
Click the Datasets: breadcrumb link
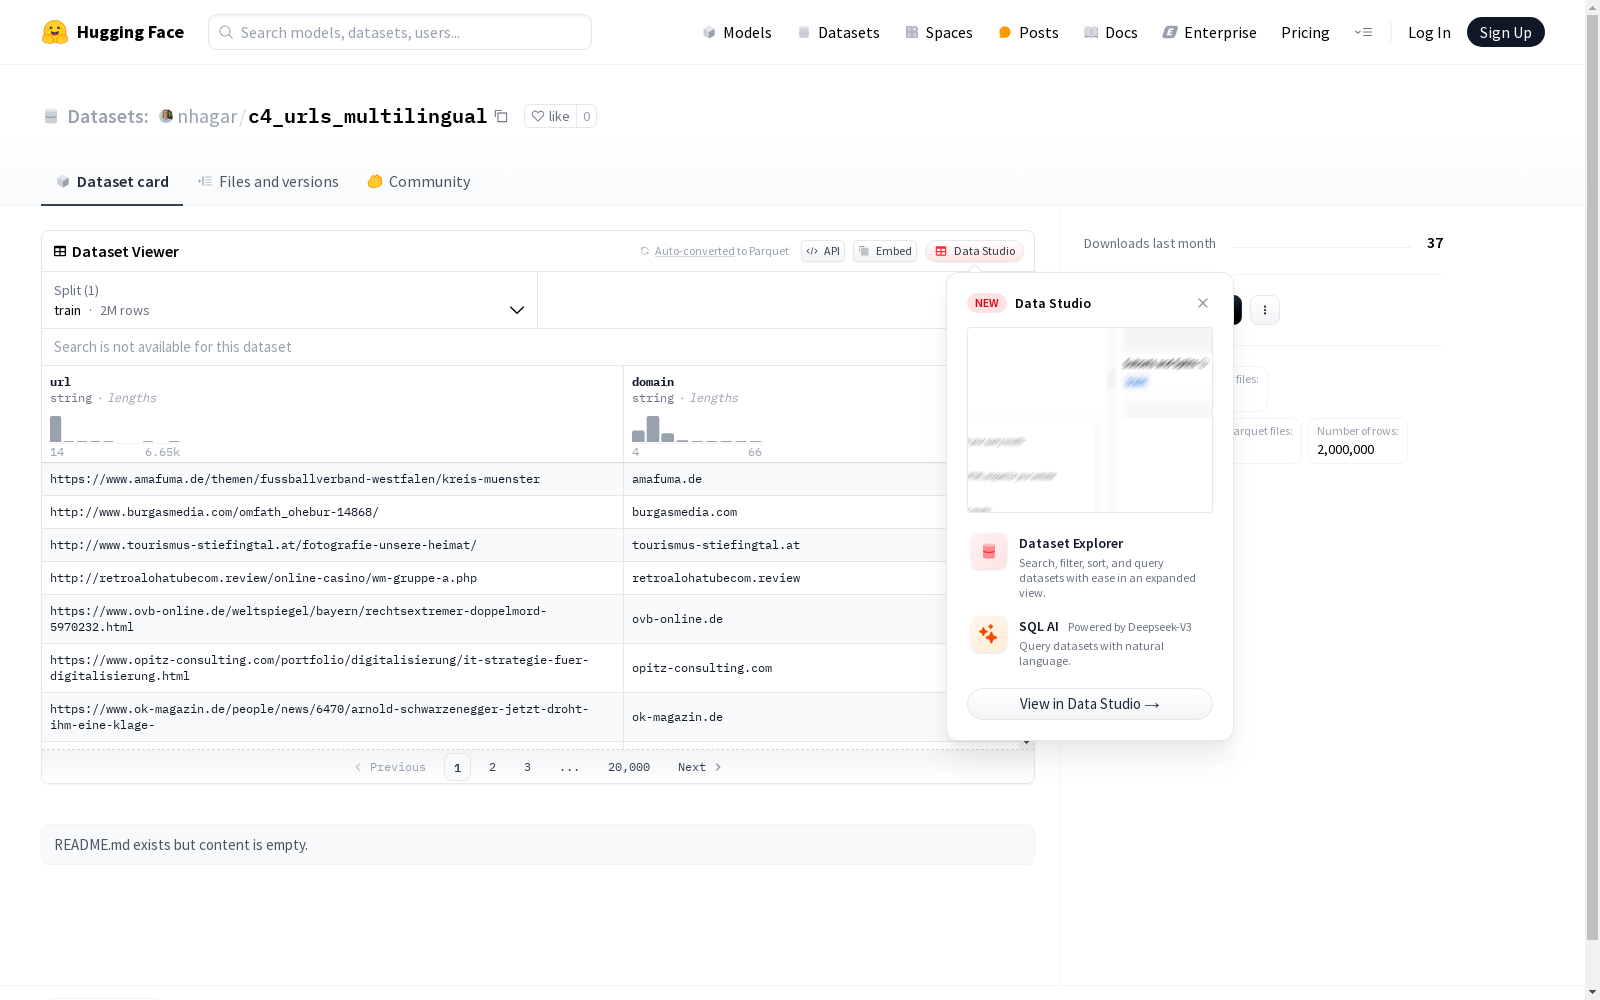tap(107, 116)
